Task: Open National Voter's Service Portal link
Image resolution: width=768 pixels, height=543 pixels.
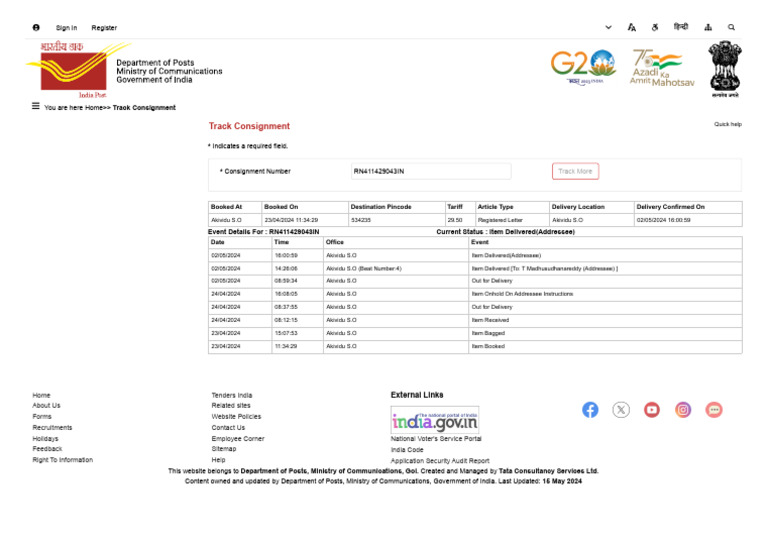Action: click(x=436, y=439)
